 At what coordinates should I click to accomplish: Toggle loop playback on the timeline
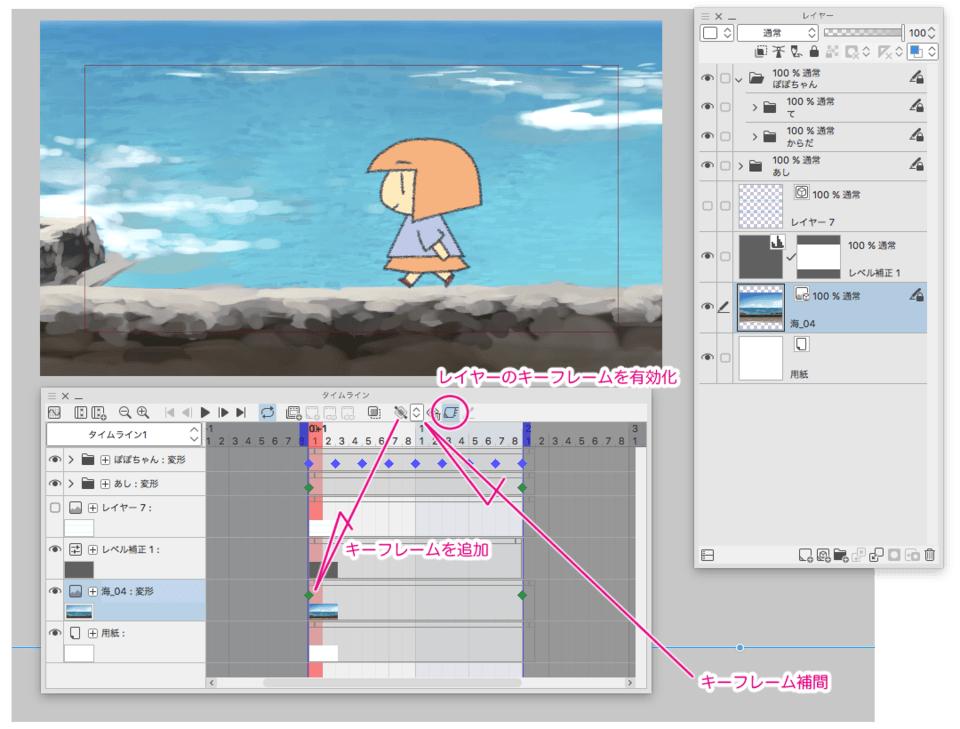coord(268,410)
